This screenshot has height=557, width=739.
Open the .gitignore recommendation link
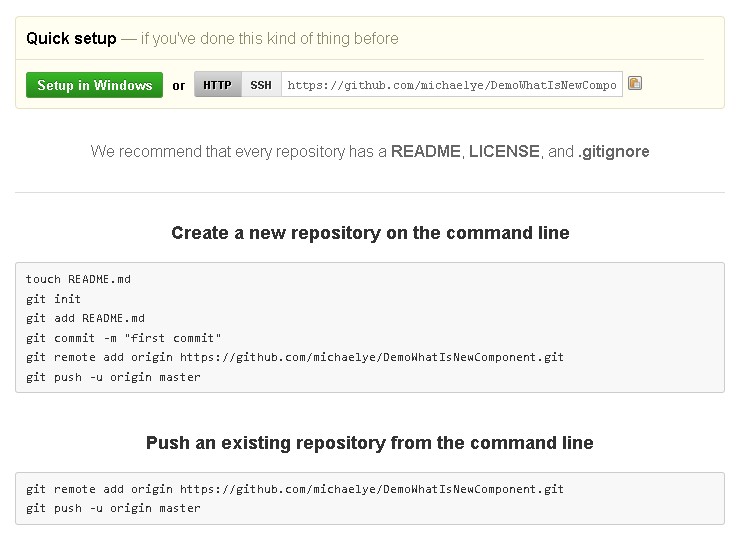pyautogui.click(x=614, y=152)
